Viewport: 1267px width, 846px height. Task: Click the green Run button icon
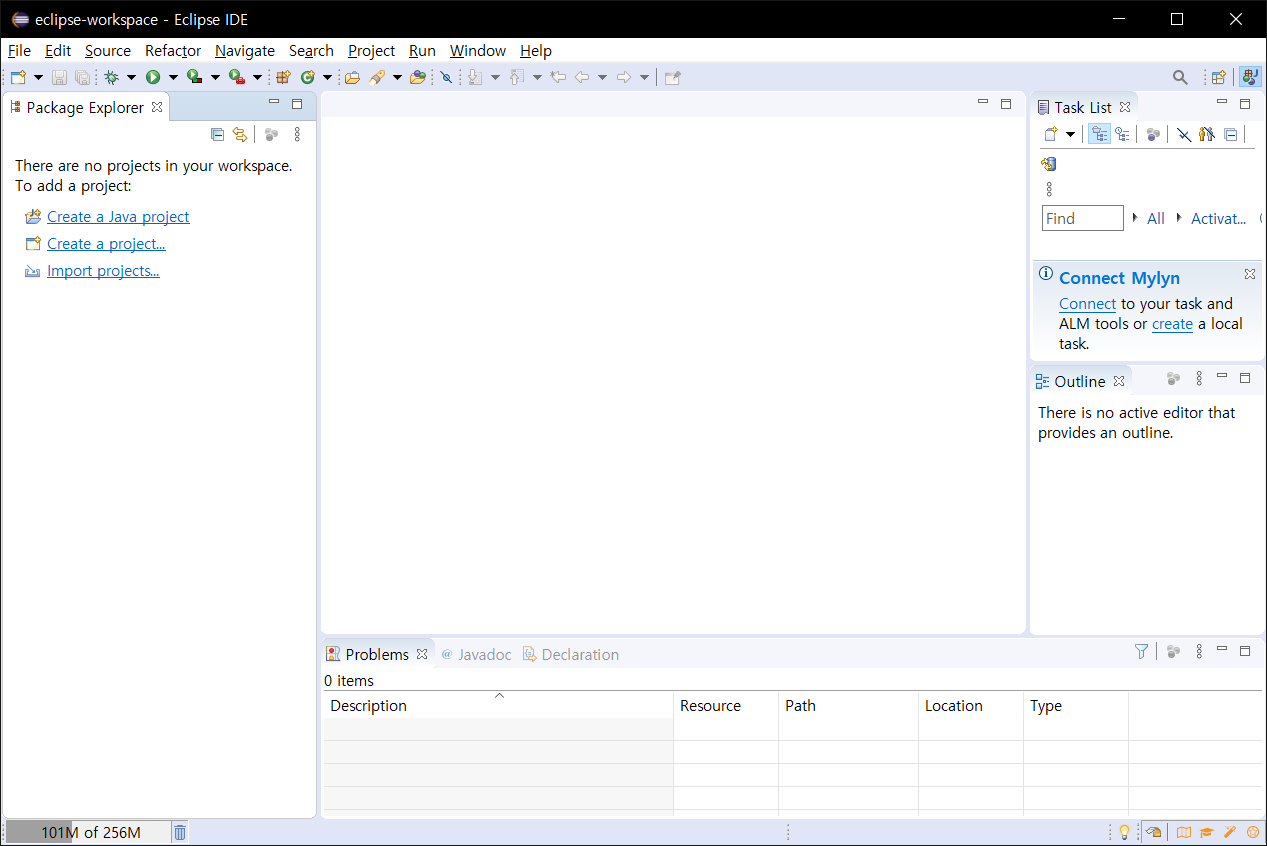click(x=153, y=77)
